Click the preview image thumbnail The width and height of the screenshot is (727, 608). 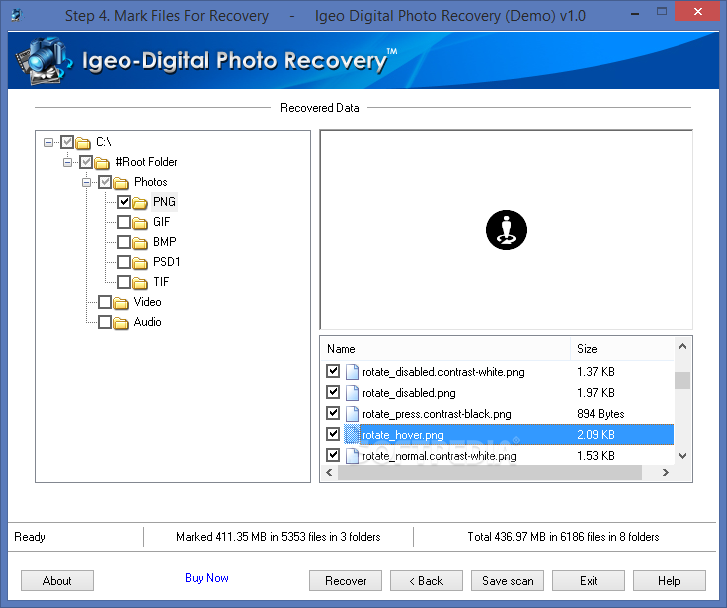coord(506,230)
